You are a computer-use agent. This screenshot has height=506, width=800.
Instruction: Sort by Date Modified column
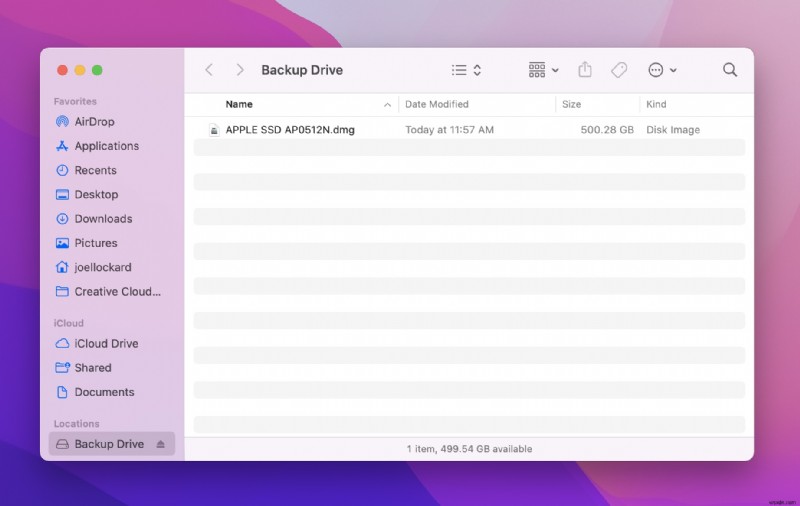point(437,104)
